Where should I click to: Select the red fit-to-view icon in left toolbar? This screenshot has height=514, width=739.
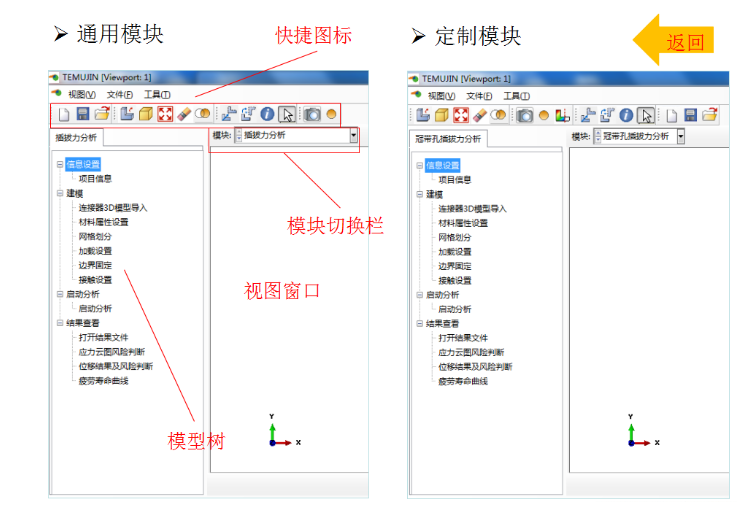165,115
